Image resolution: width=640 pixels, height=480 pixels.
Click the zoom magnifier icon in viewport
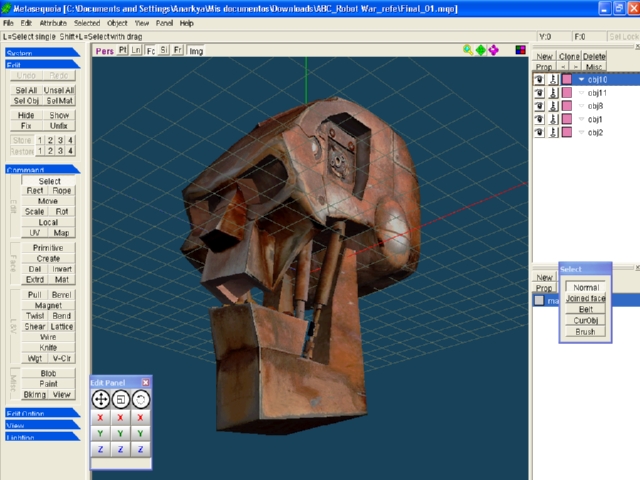coord(468,50)
